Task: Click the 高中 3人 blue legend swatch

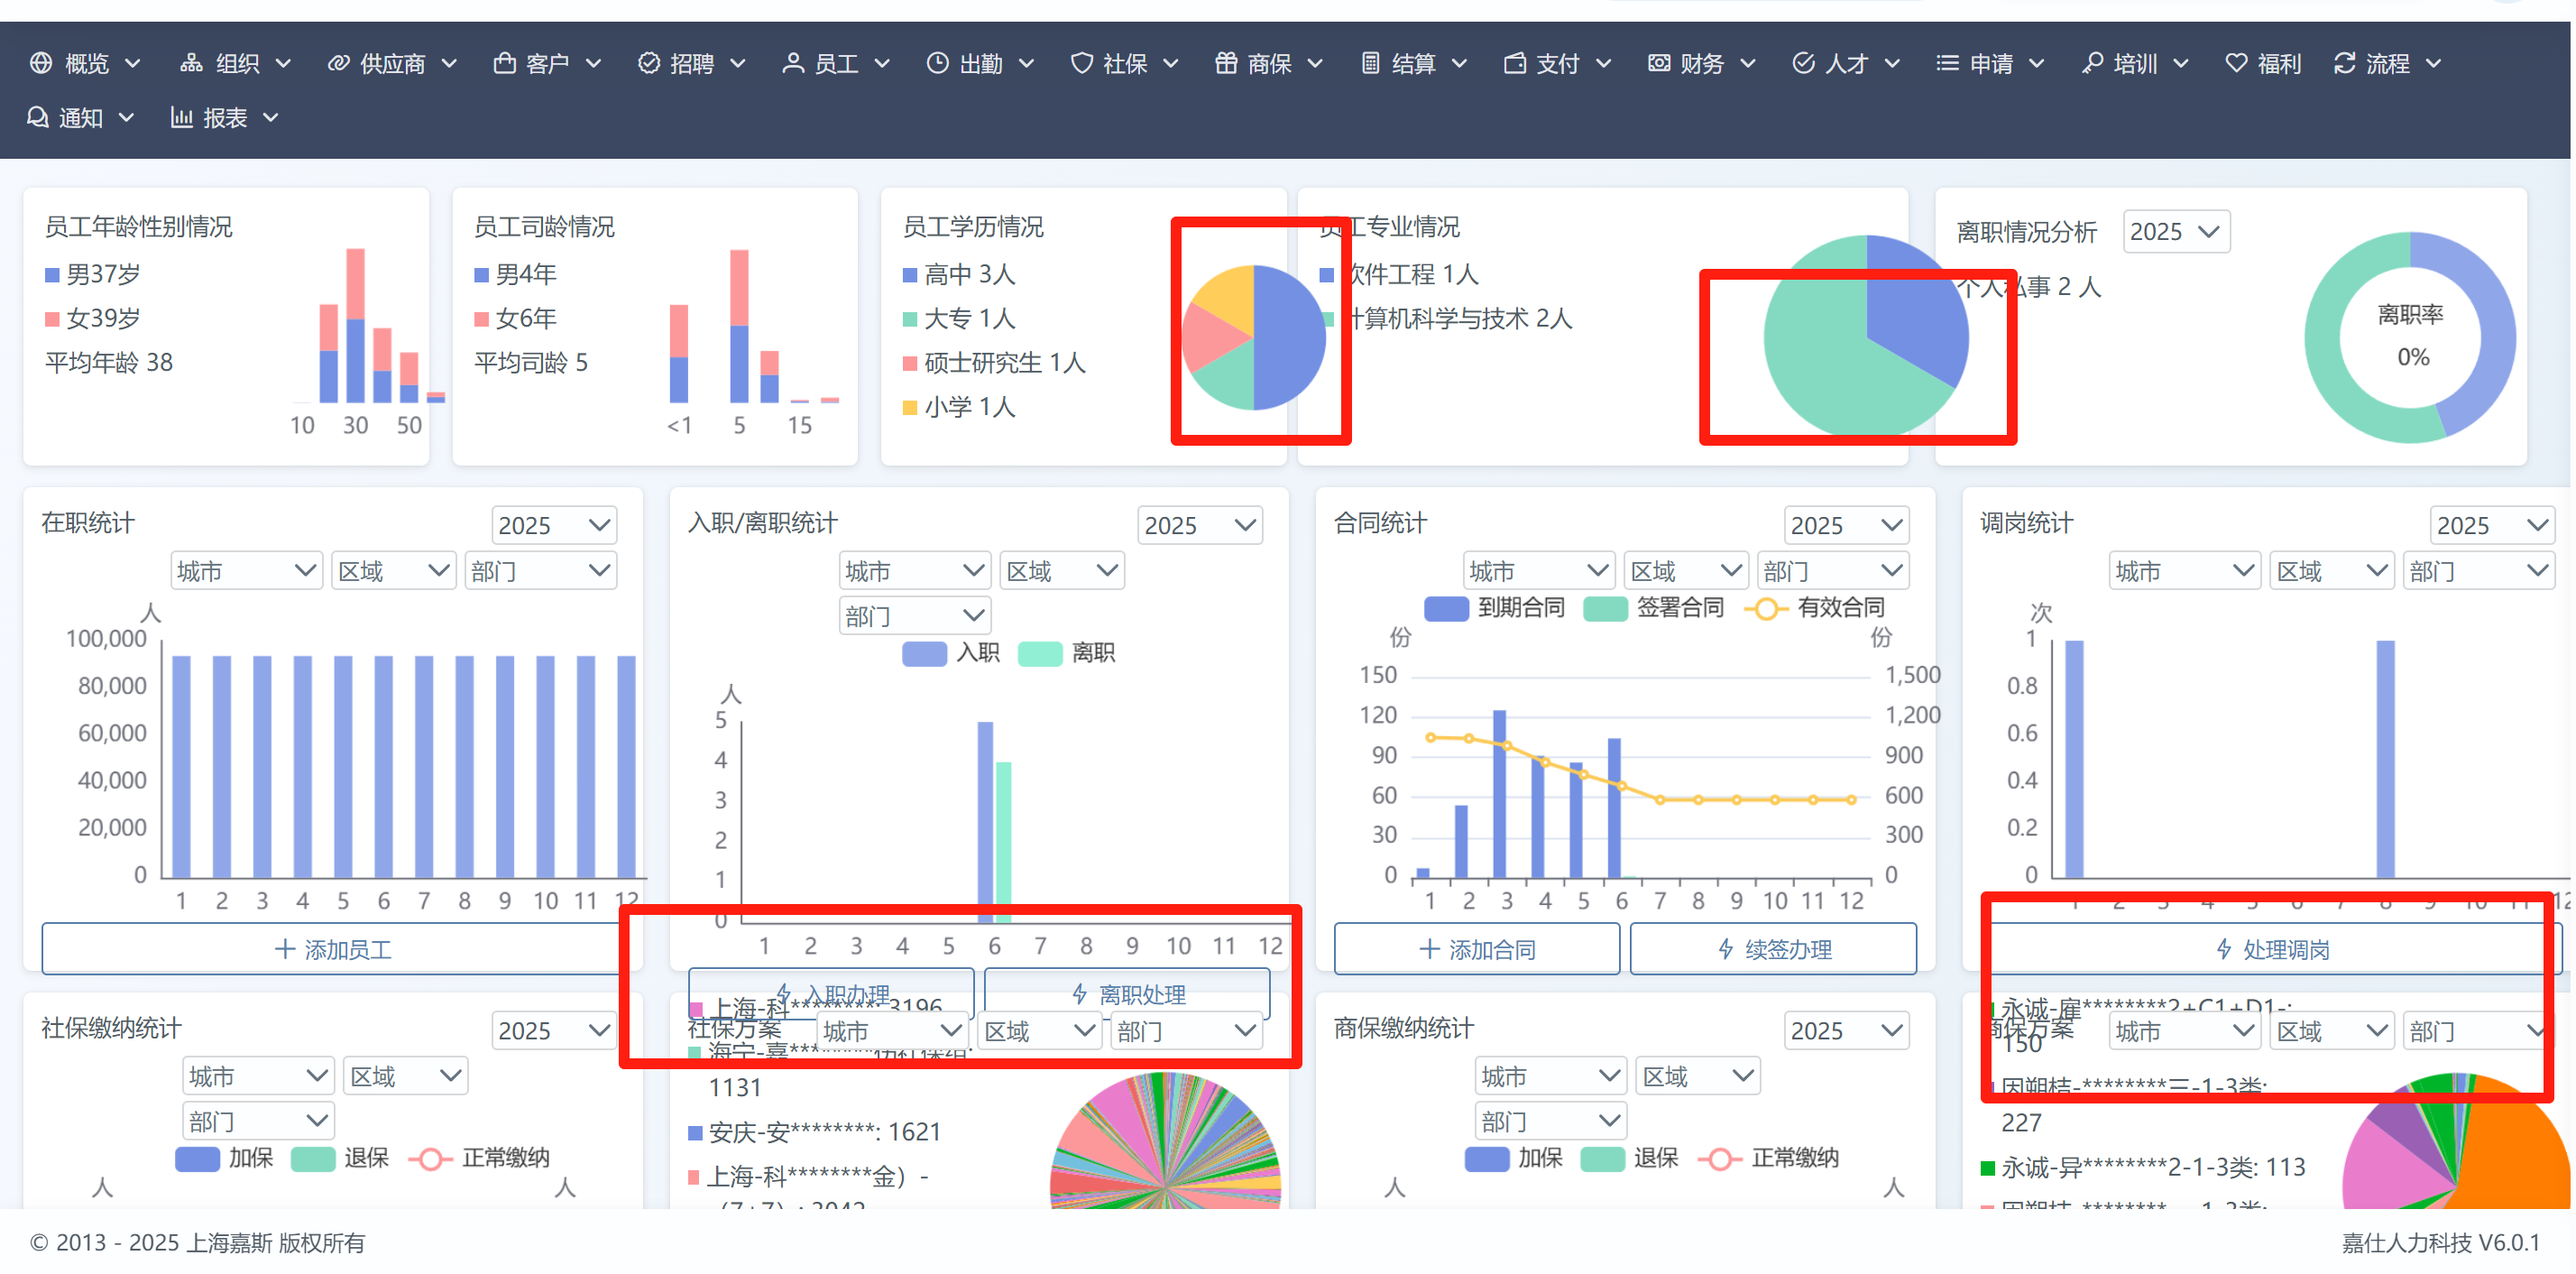Action: coord(909,274)
